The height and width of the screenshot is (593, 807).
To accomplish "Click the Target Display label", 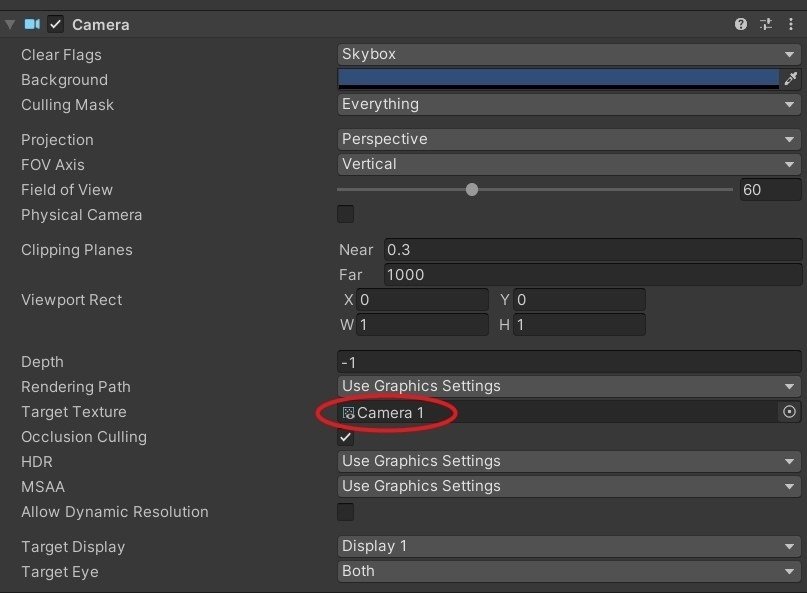I will coord(73,547).
